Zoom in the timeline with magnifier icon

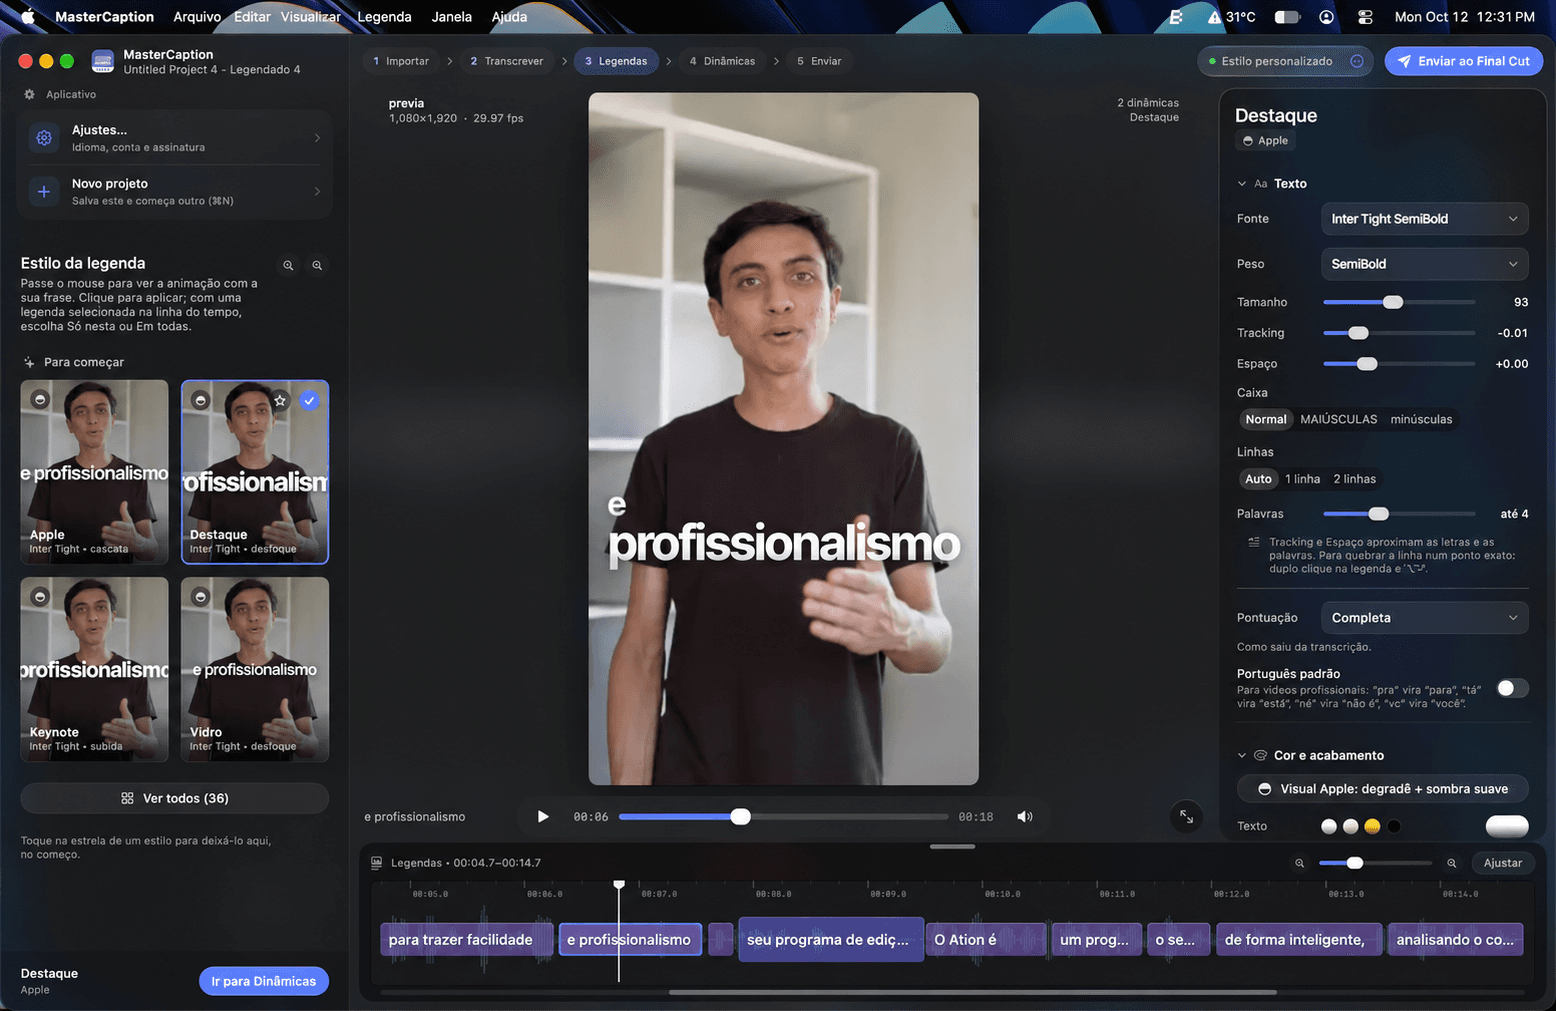[x=1452, y=863]
